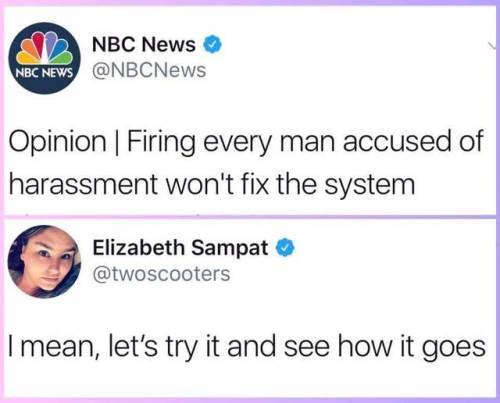Select the "Firing every man accused of" line
Image resolution: width=500 pixels, height=403 pixels.
point(305,143)
